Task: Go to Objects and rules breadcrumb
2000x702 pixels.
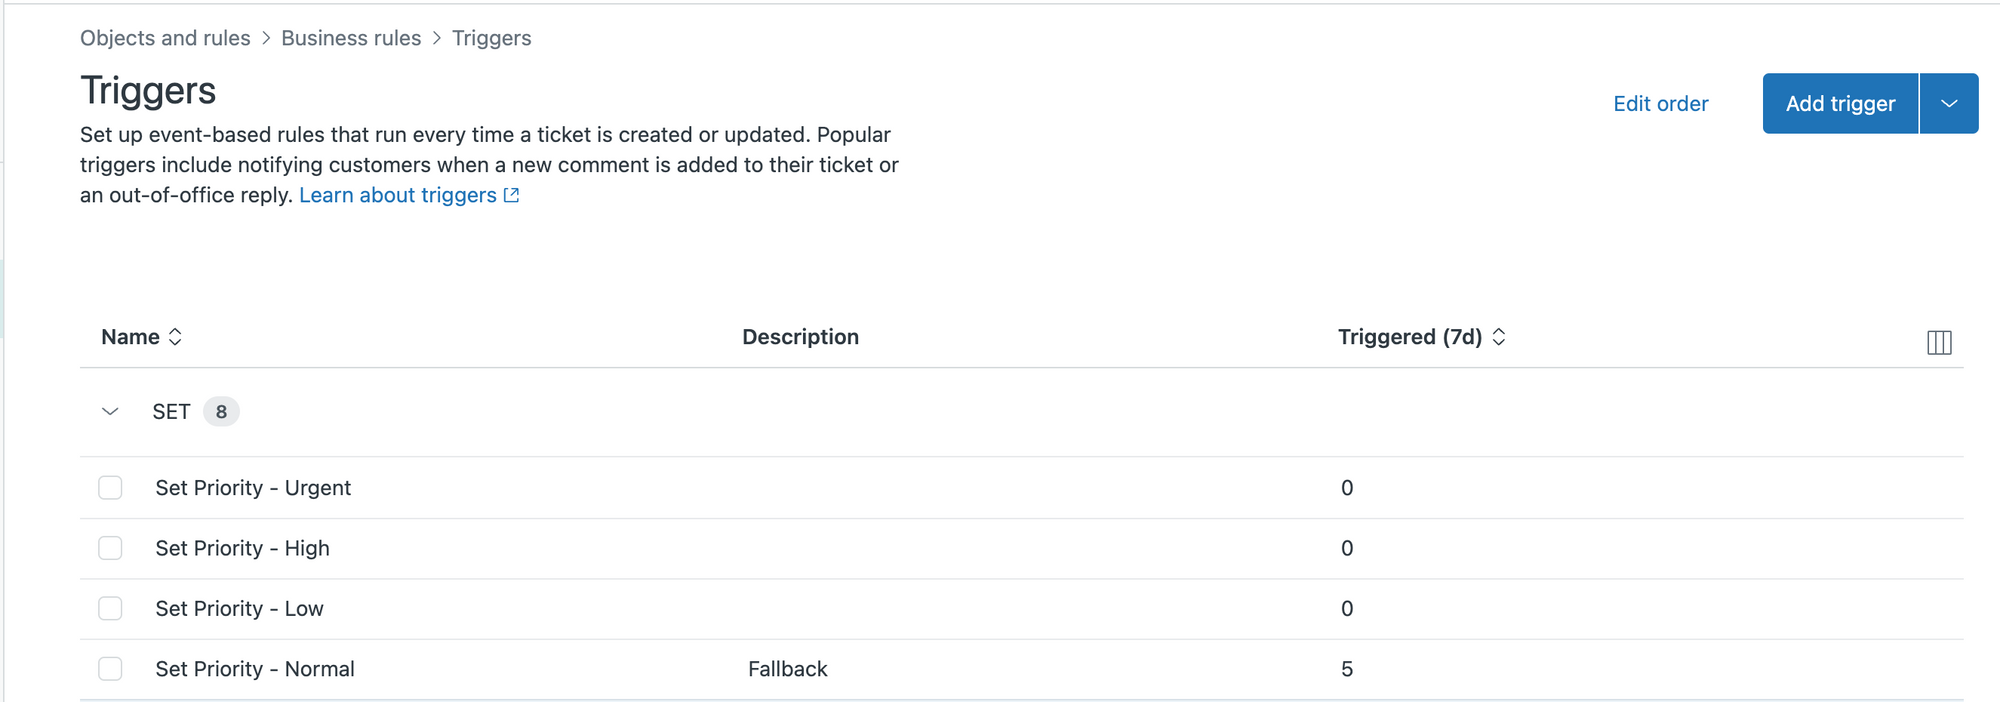Action: pyautogui.click(x=165, y=38)
